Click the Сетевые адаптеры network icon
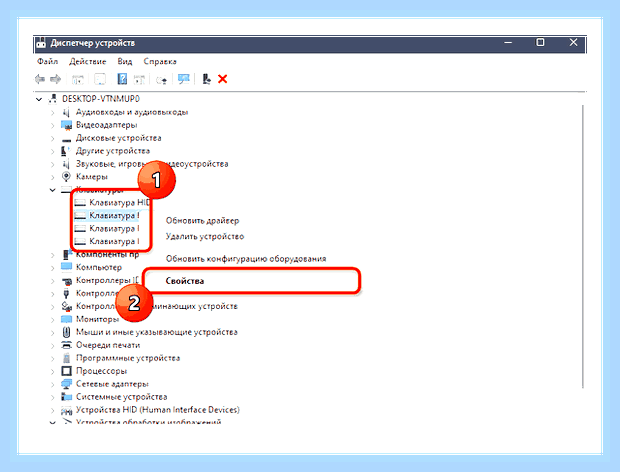The width and height of the screenshot is (620, 472). tap(66, 384)
